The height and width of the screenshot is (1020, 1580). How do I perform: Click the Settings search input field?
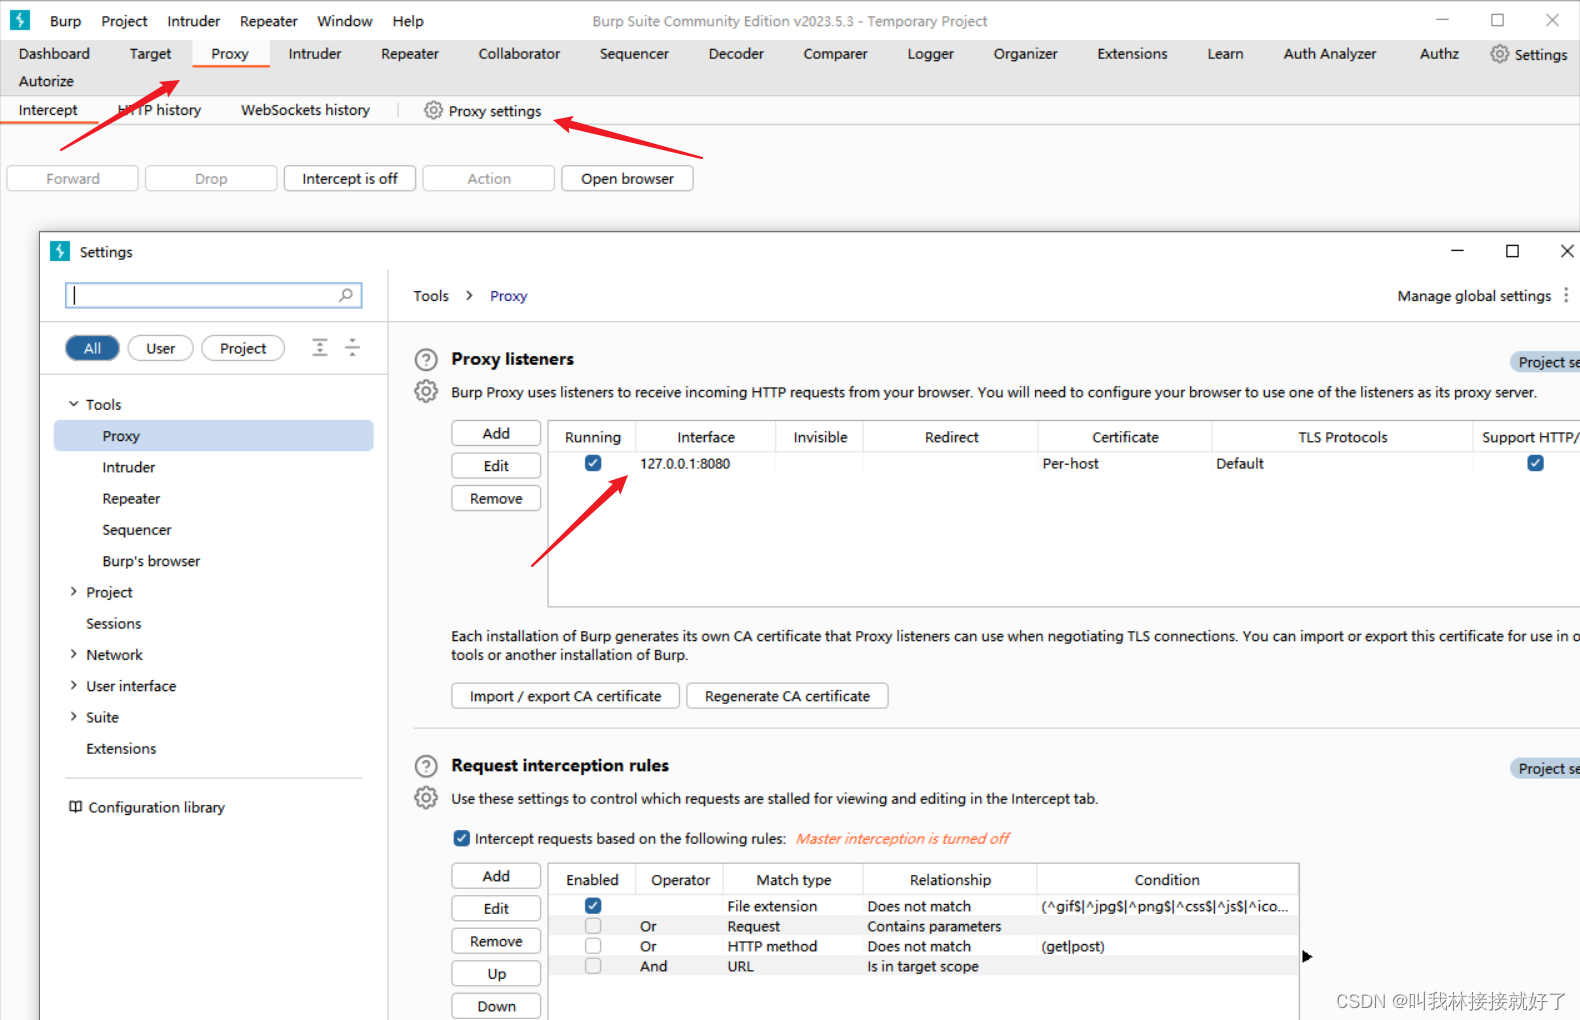[x=213, y=295]
